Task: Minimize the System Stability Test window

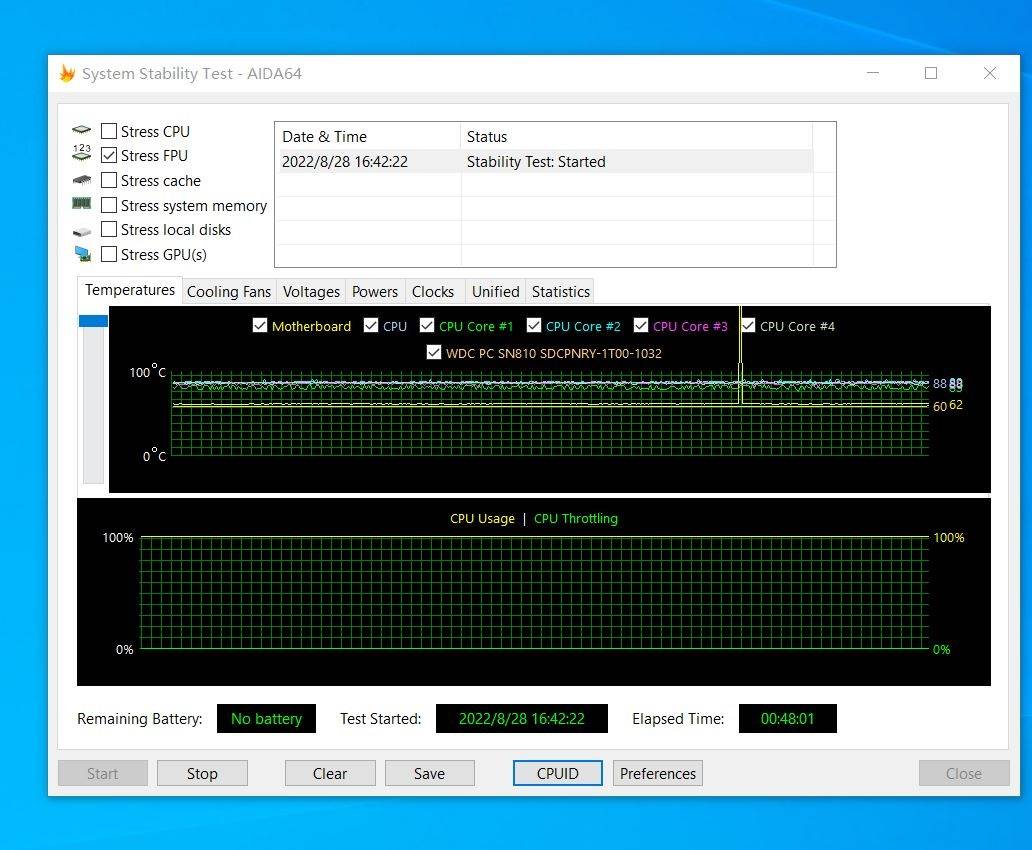Action: [x=873, y=73]
